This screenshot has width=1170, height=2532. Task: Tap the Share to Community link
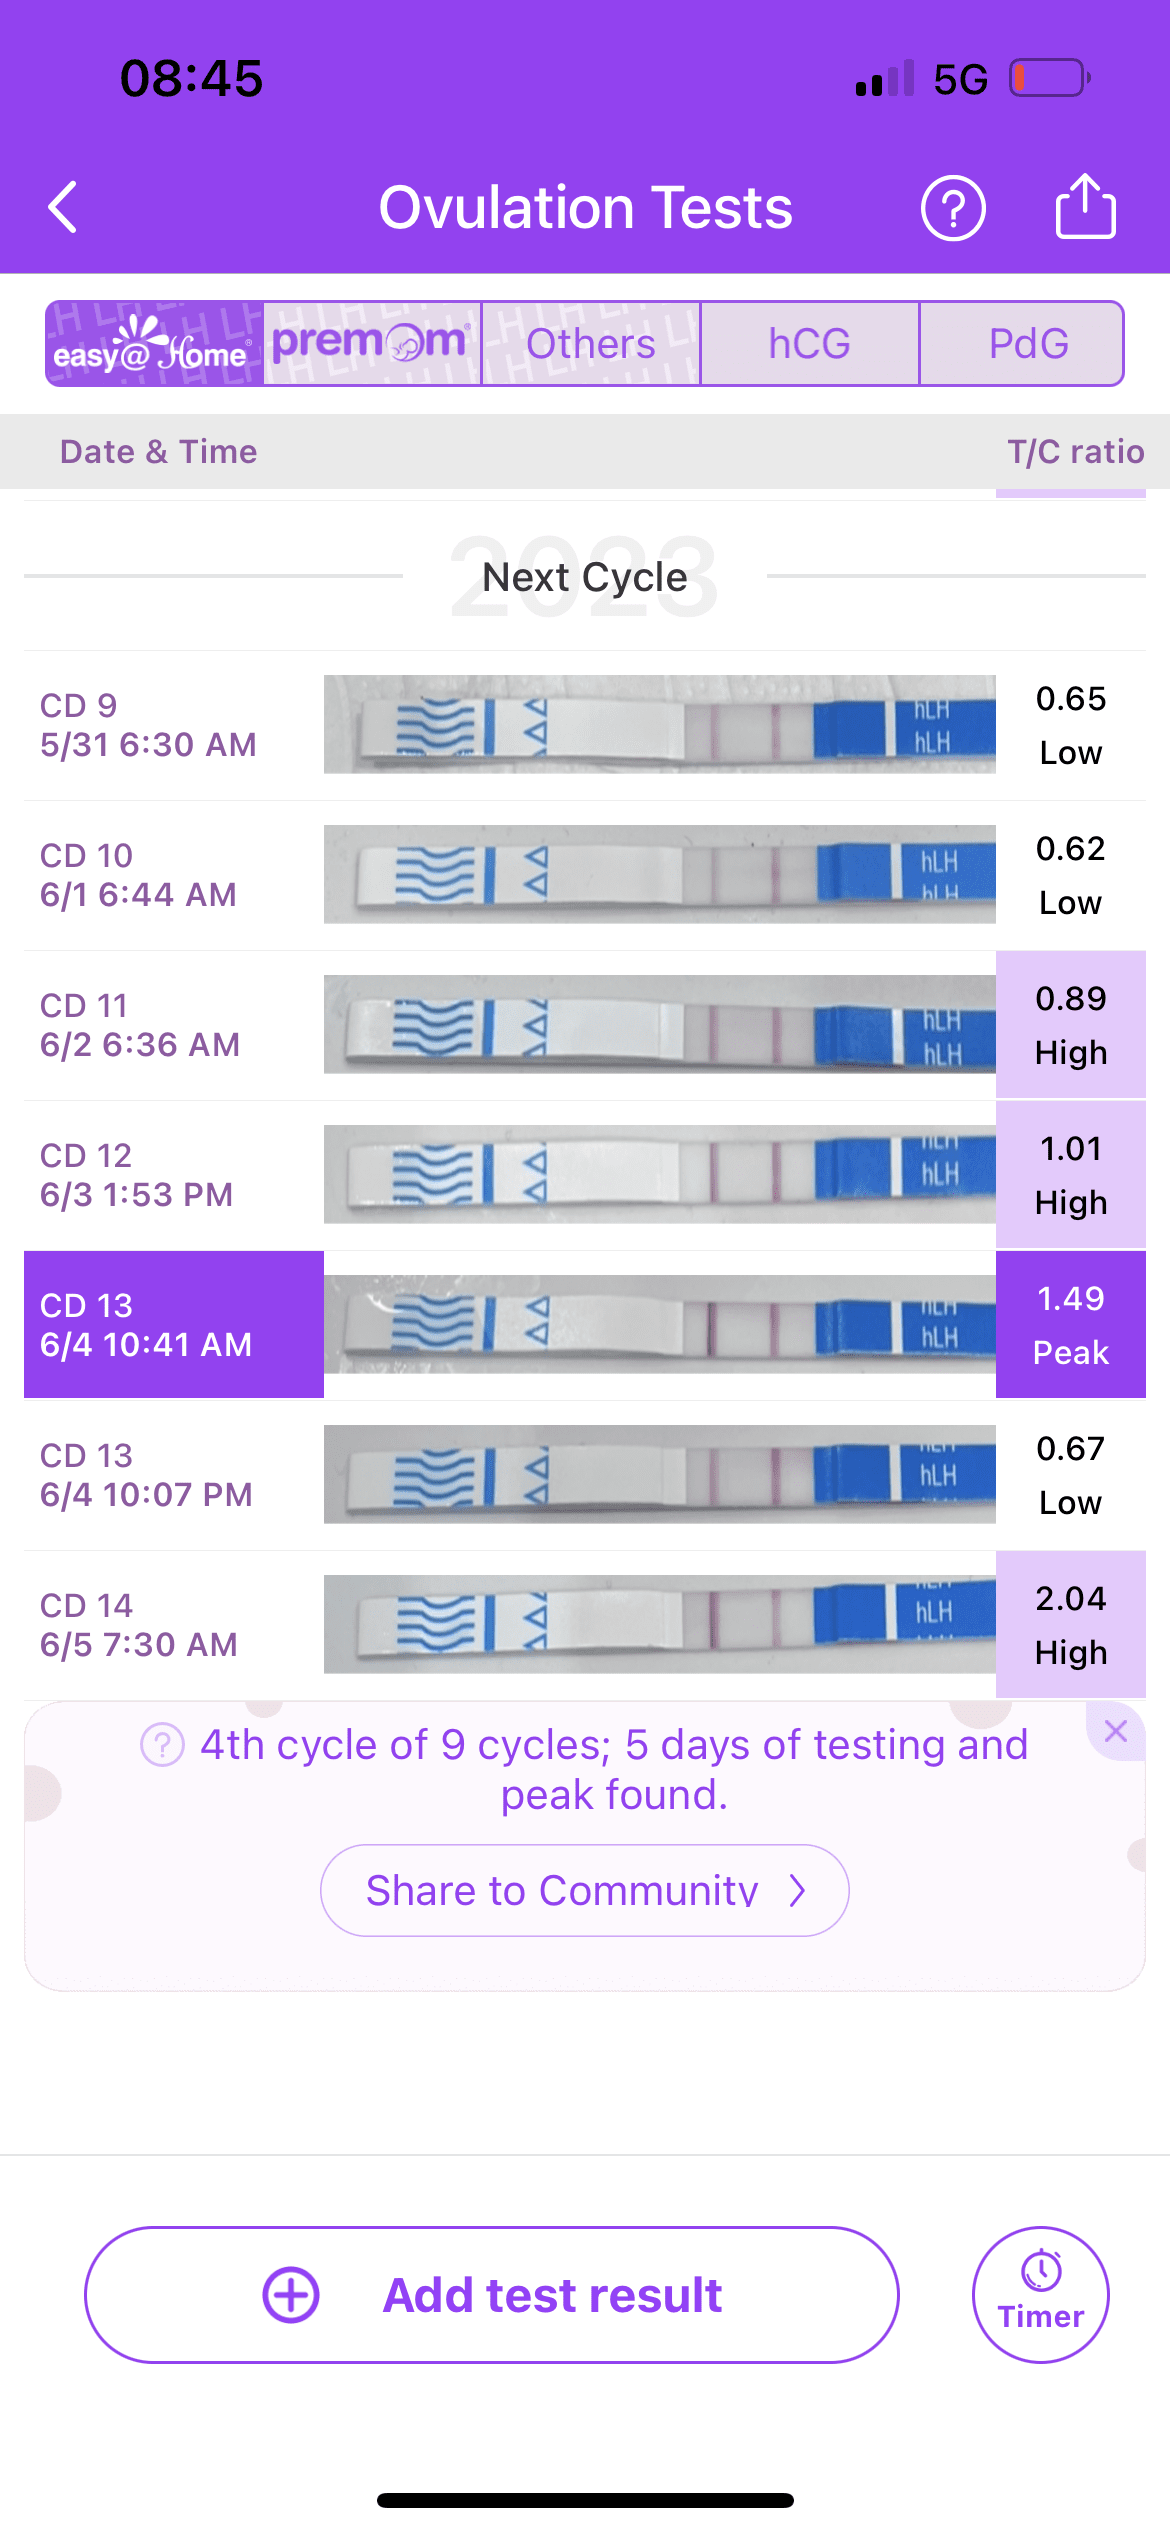coord(584,1890)
